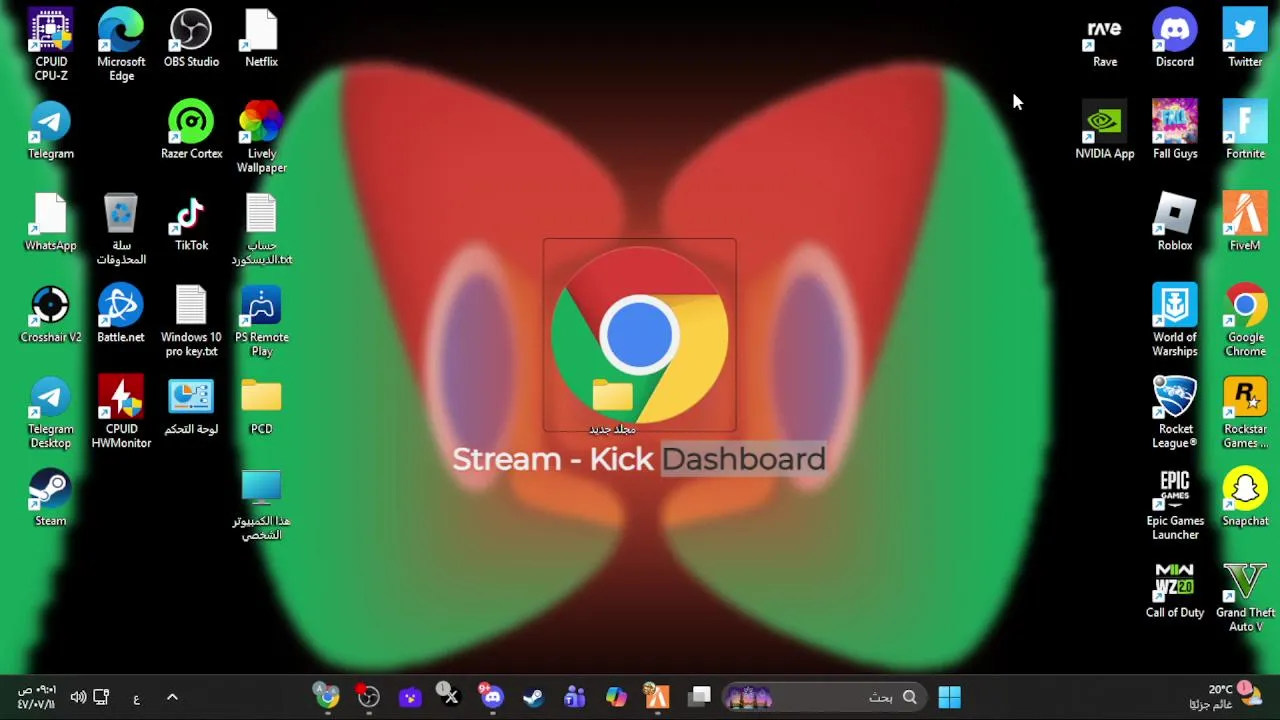Open the Windows Start button on the taskbar
This screenshot has width=1280, height=720.
(x=950, y=697)
